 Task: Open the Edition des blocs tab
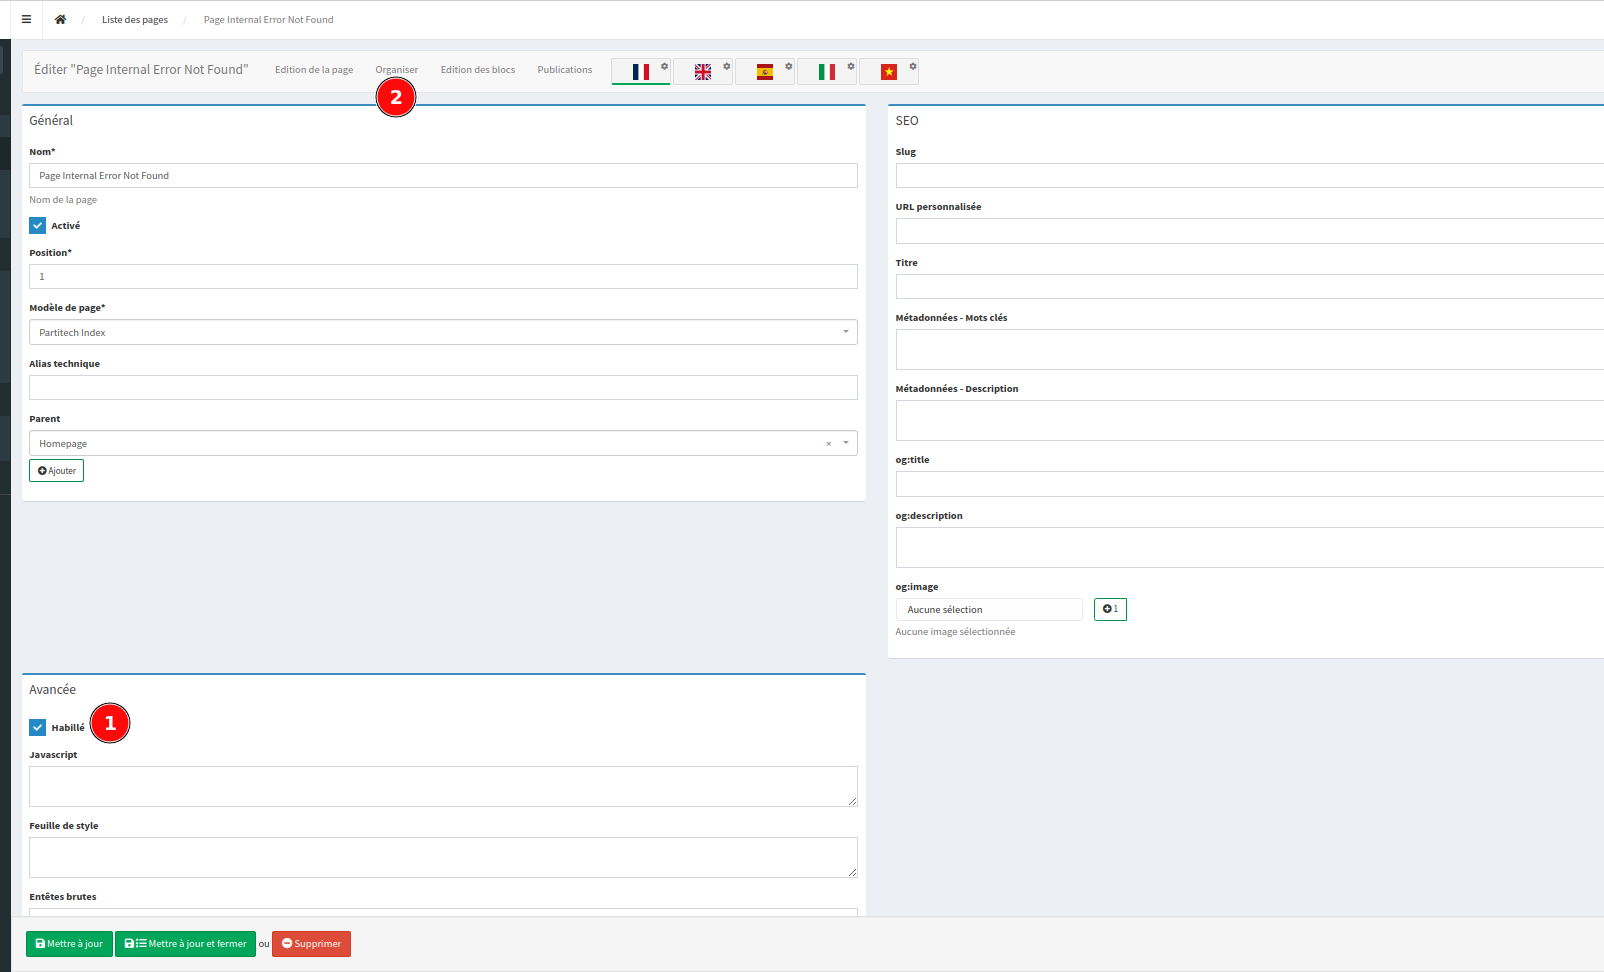tap(477, 70)
